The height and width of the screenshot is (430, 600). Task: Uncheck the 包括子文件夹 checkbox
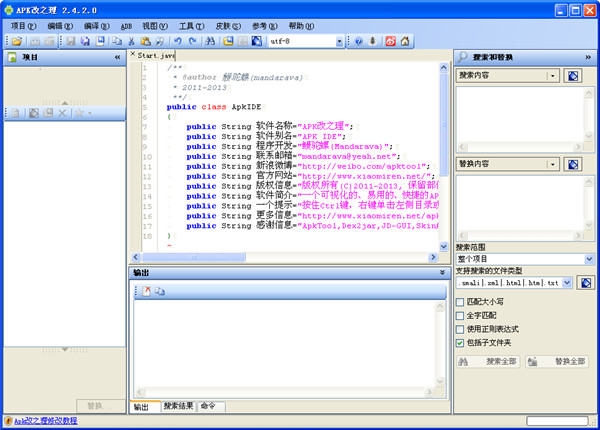[x=460, y=343]
